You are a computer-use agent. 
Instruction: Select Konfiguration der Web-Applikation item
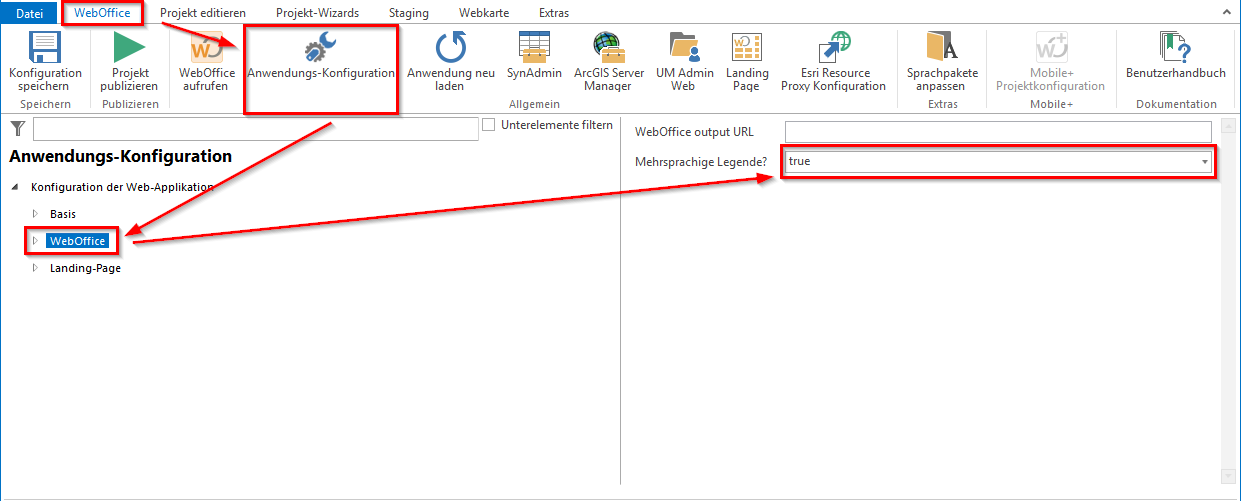pyautogui.click(x=122, y=187)
